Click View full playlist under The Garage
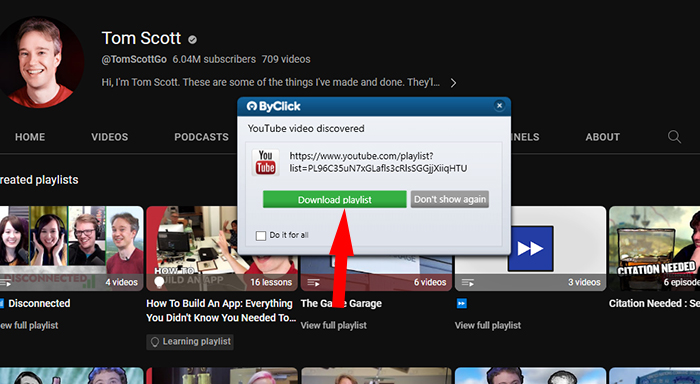The image size is (700, 384). coord(333,326)
